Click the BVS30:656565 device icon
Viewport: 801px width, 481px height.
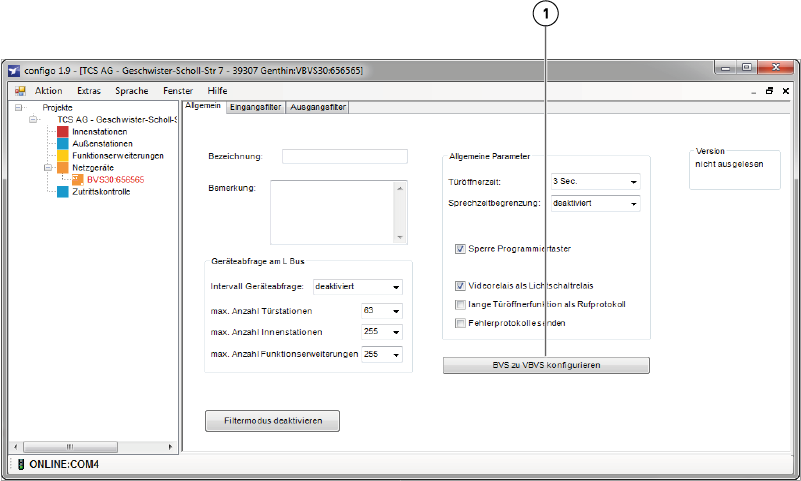pyautogui.click(x=78, y=180)
